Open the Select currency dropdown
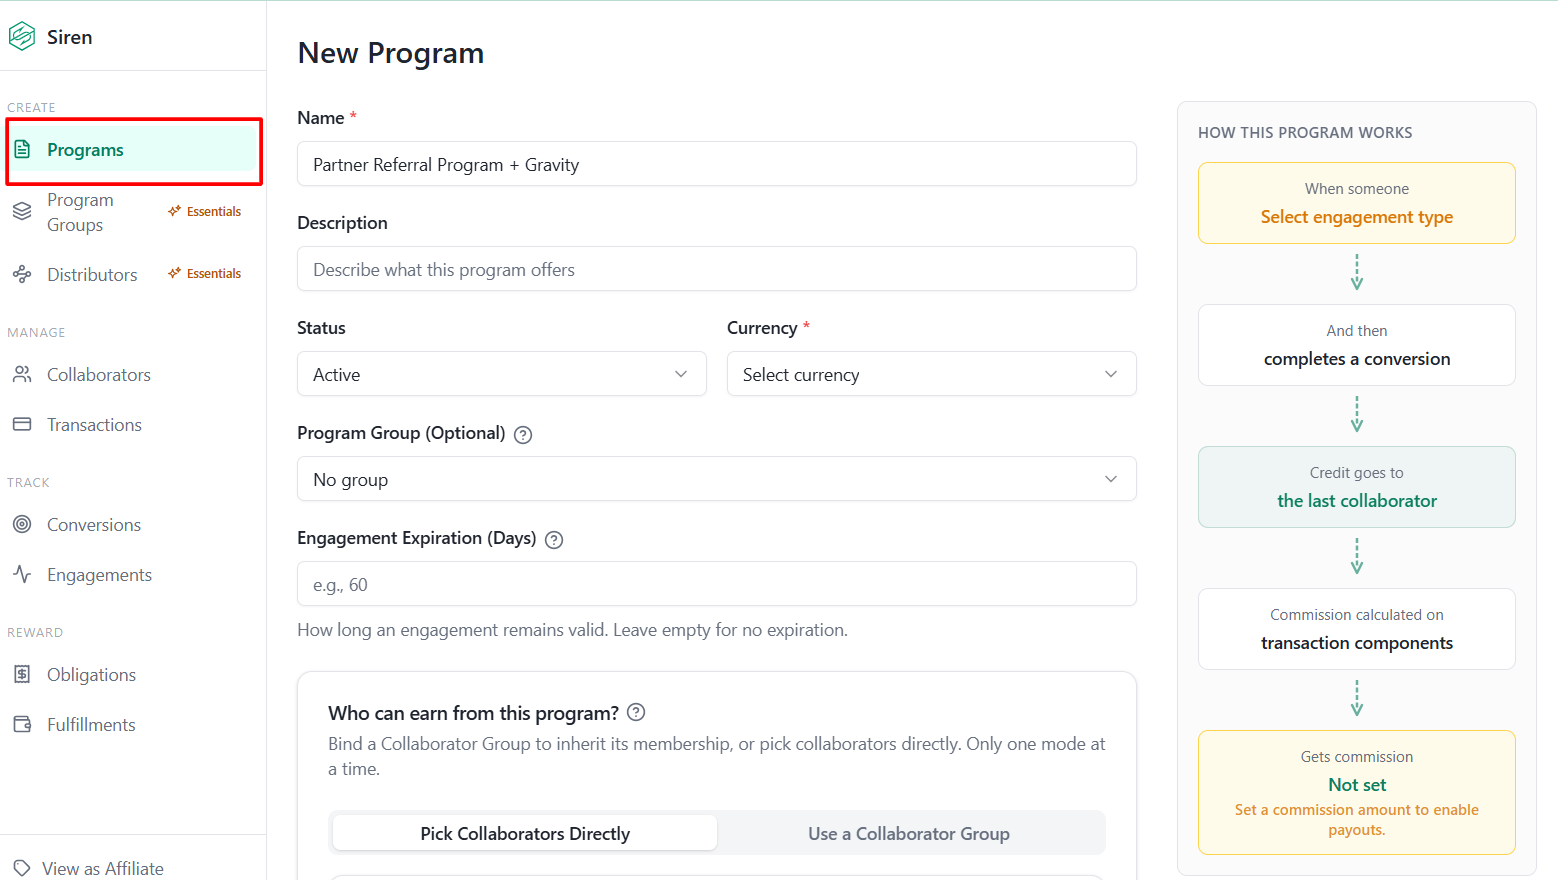Image resolution: width=1558 pixels, height=880 pixels. pos(932,374)
